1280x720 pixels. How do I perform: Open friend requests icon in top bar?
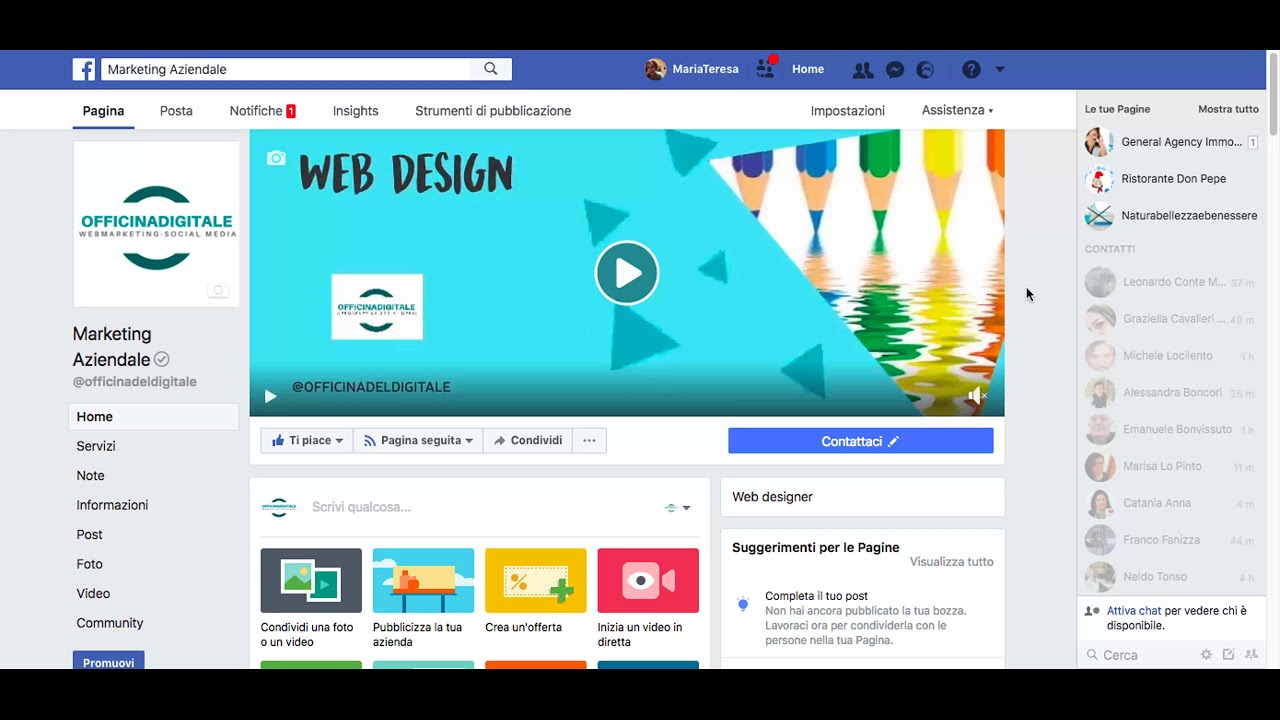coord(862,70)
